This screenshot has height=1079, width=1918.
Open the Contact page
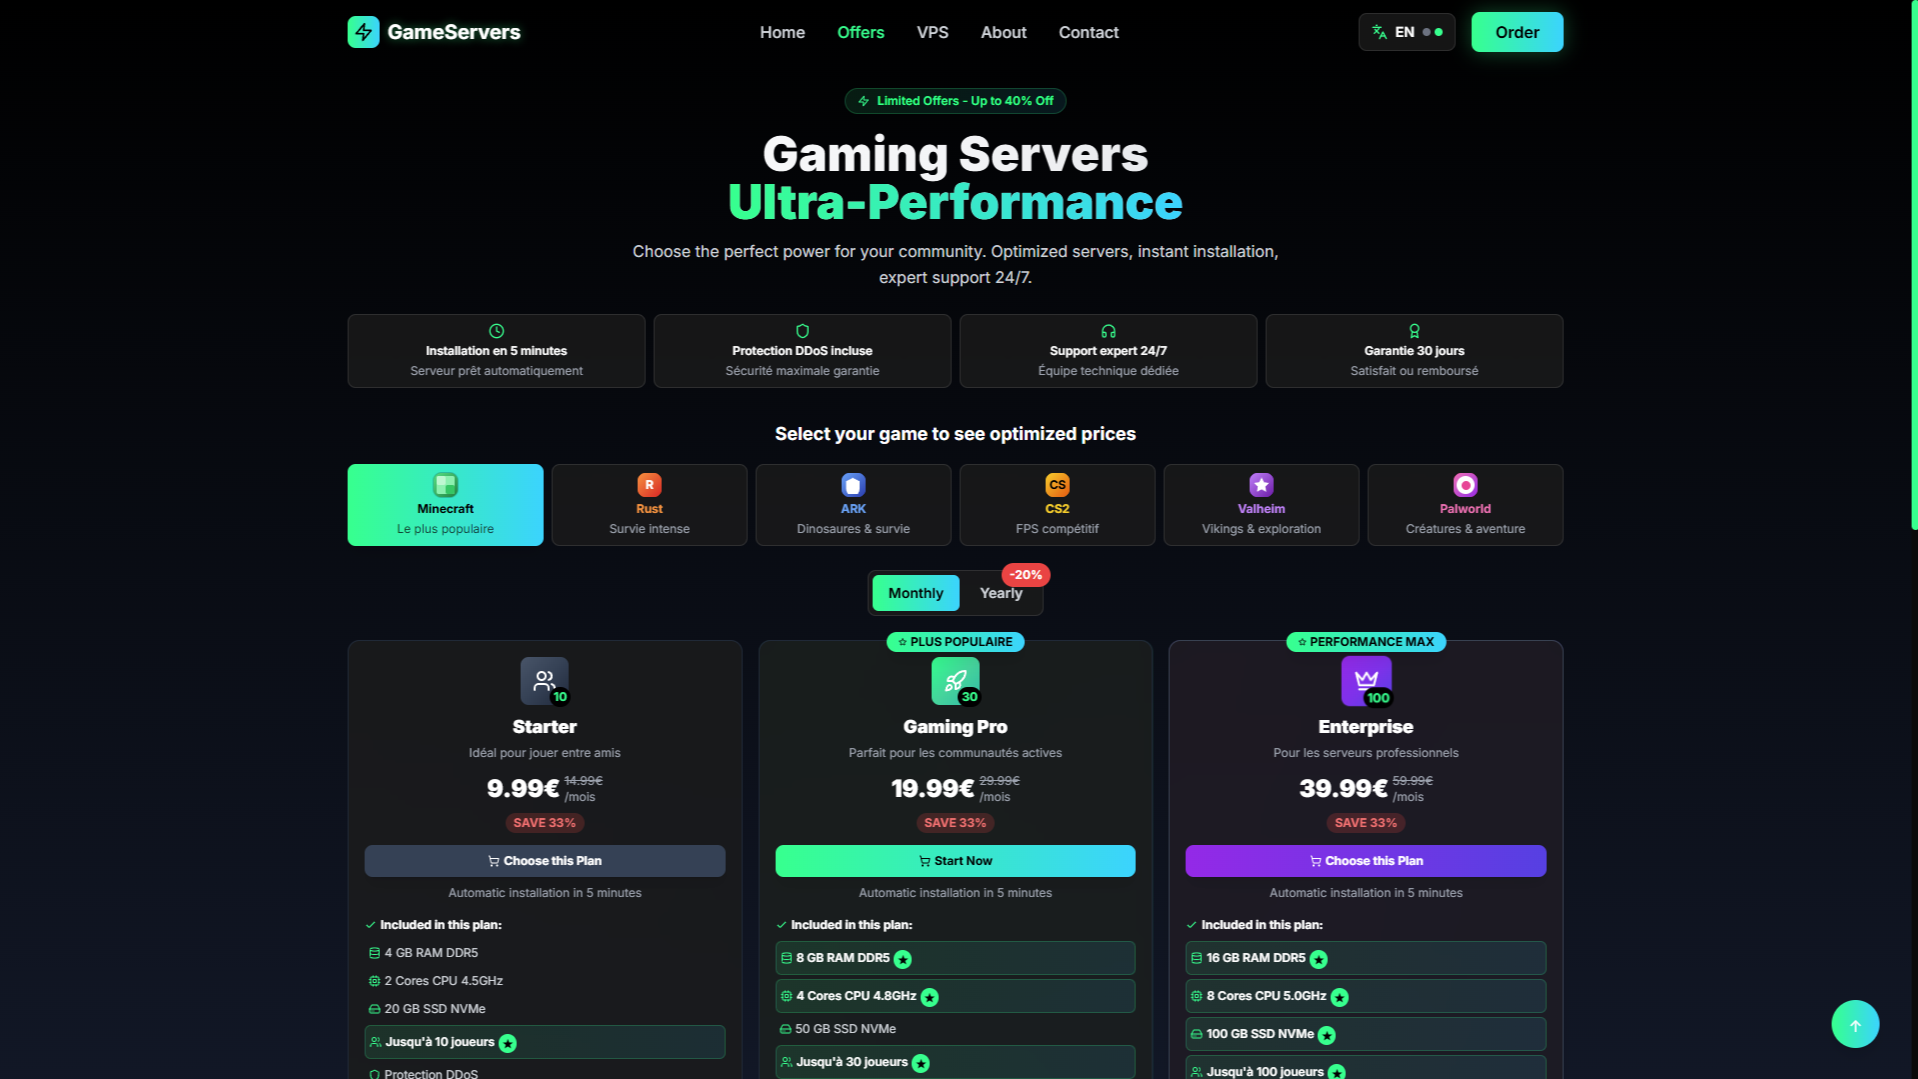tap(1088, 32)
